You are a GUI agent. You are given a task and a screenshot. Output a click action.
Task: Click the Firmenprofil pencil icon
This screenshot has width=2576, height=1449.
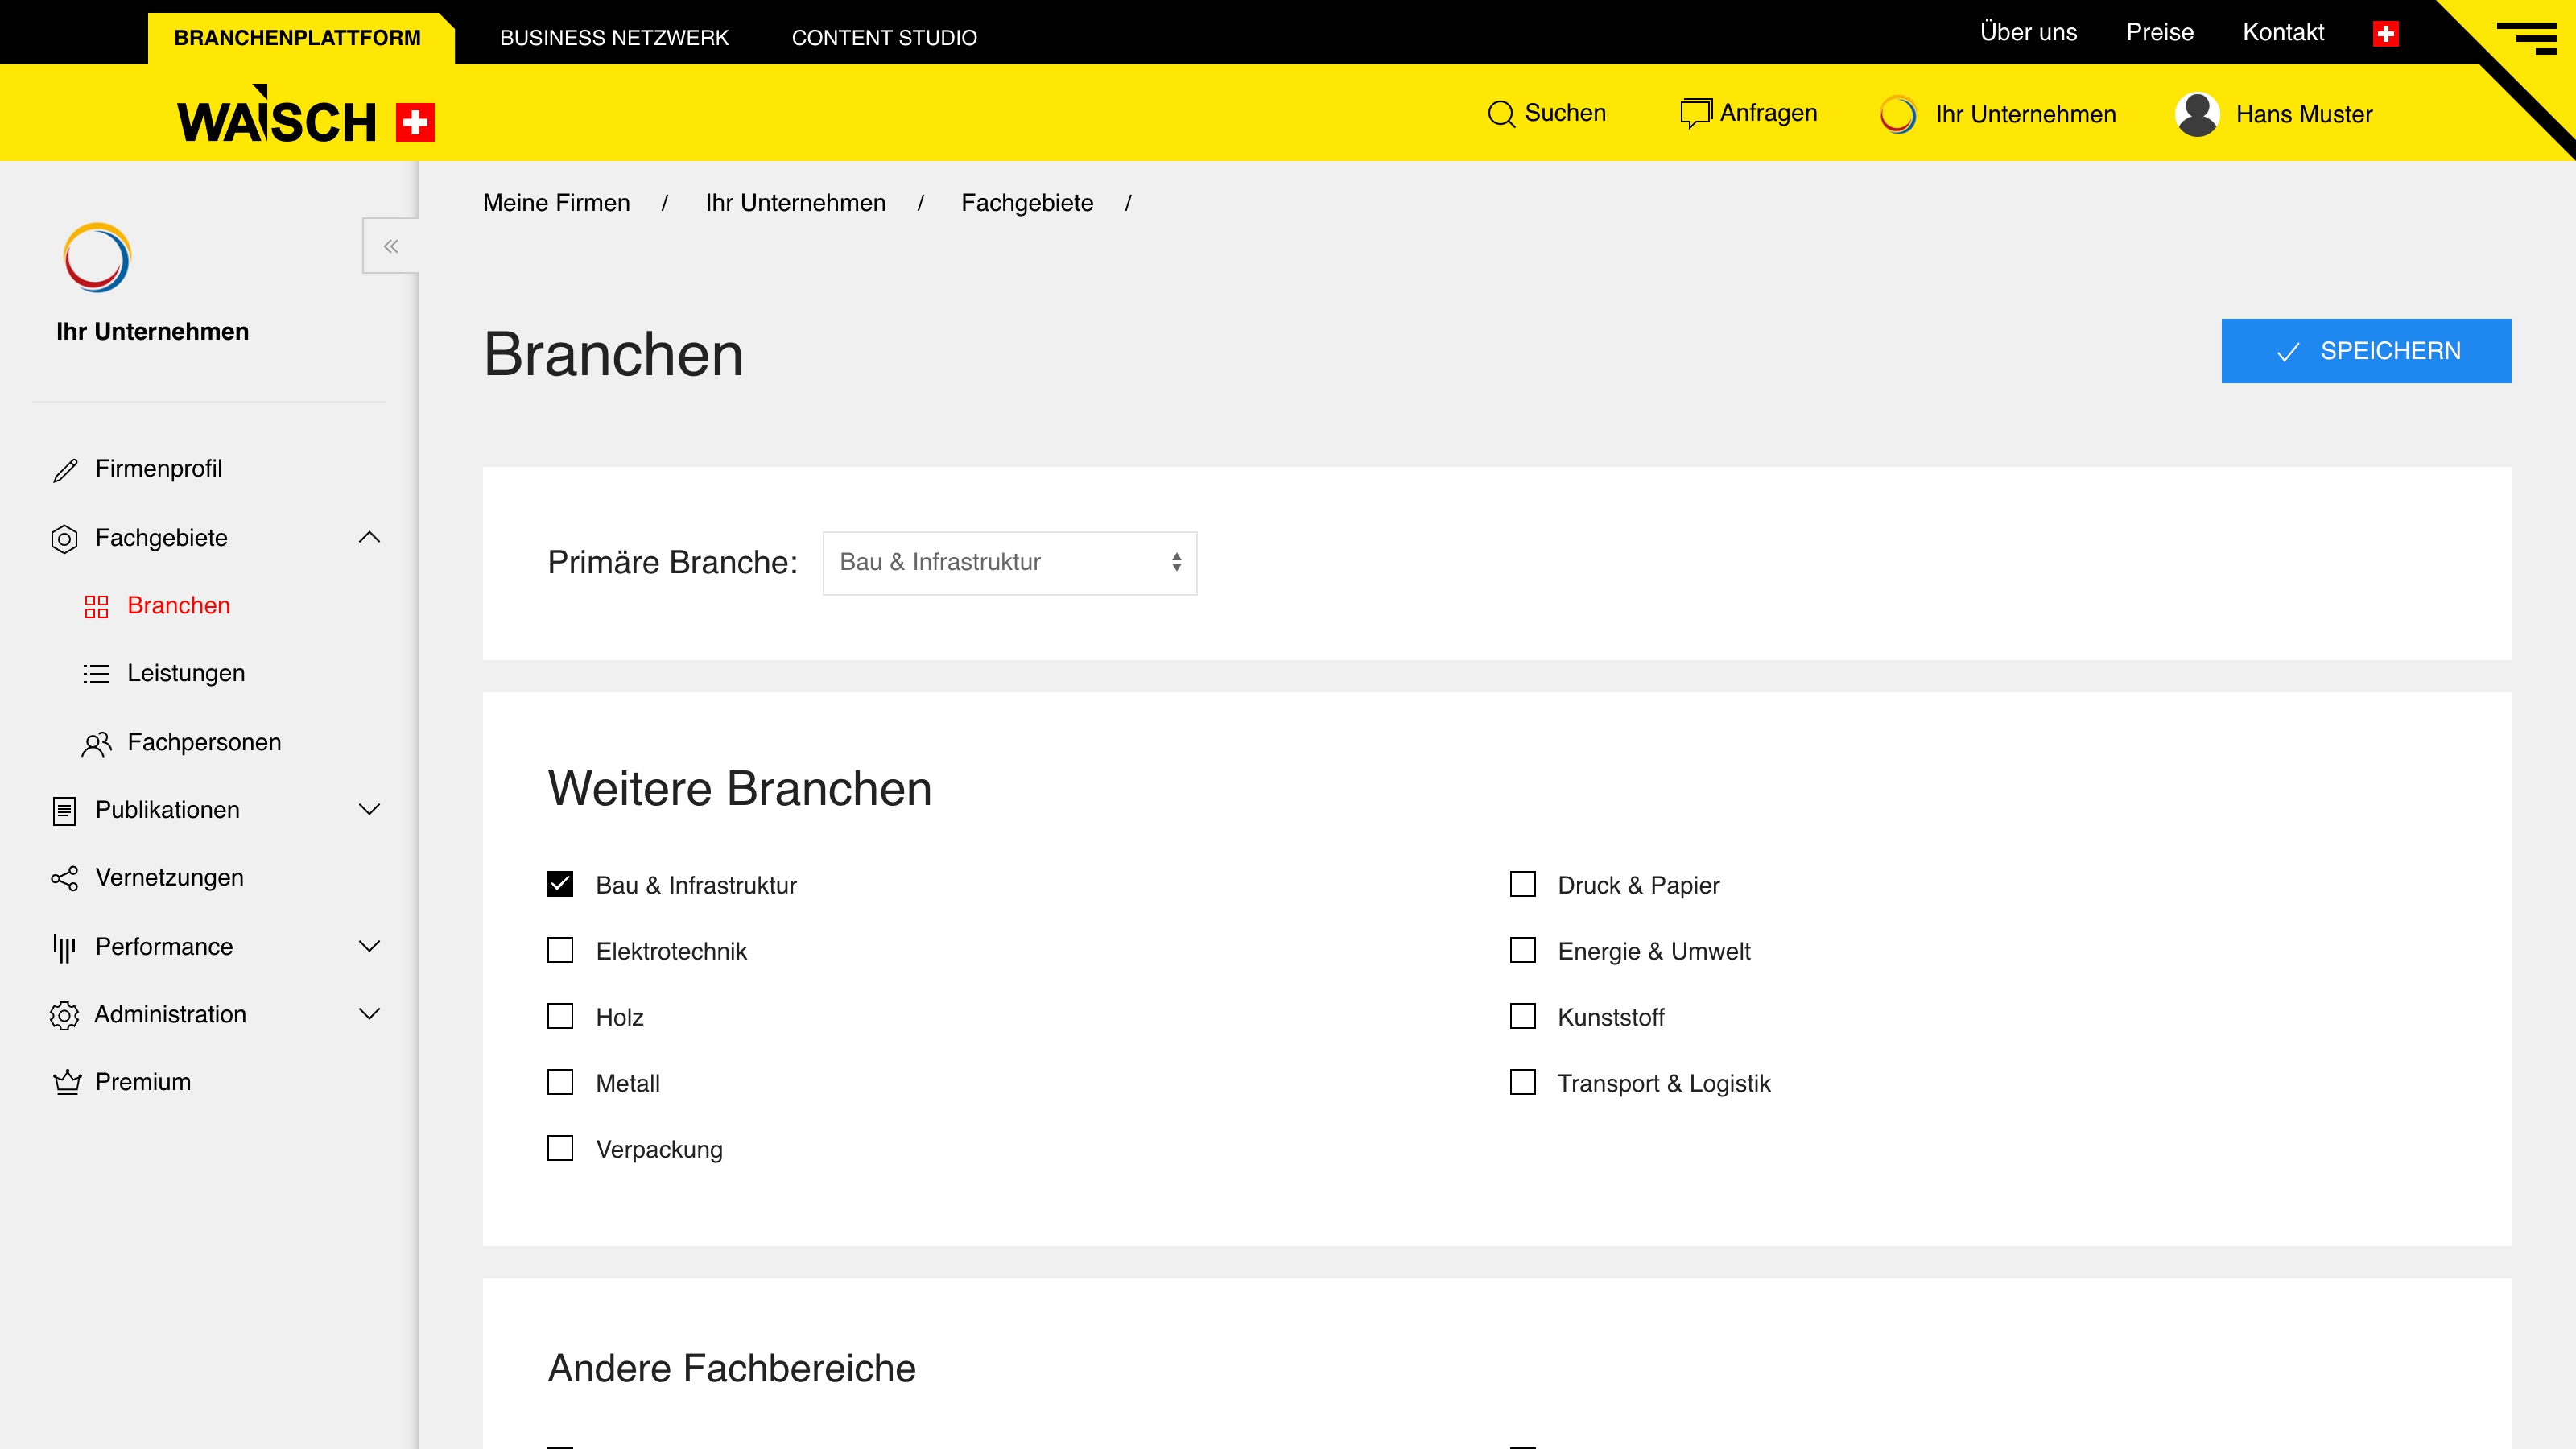point(65,470)
